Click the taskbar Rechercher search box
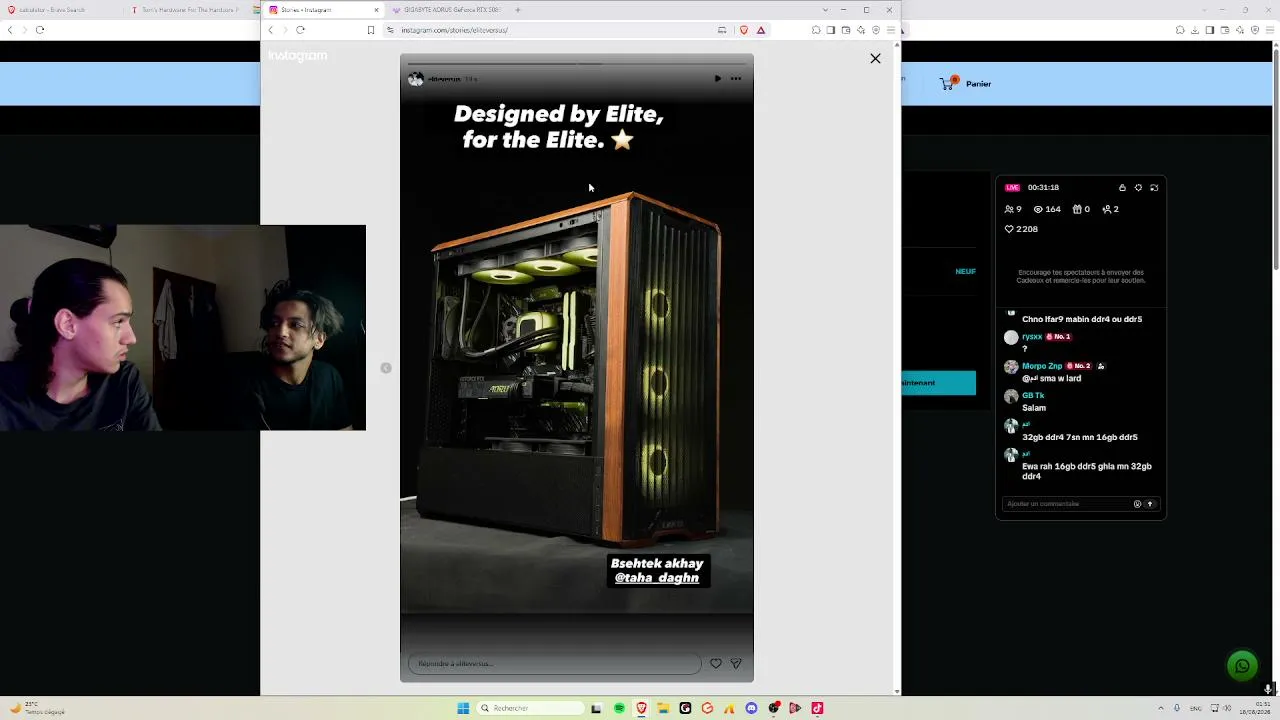 point(530,708)
